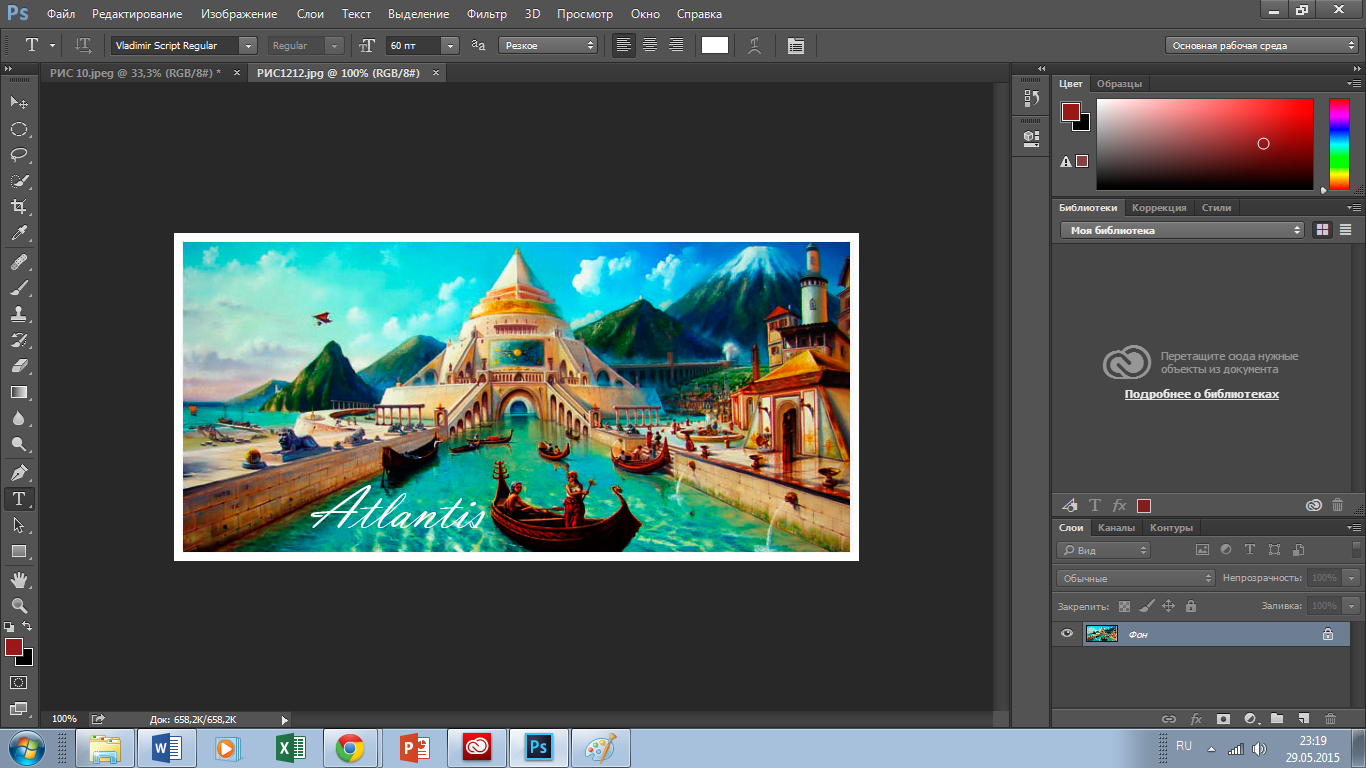Screen dimensions: 1366x768
Task: Create a new layer
Action: 1303,718
